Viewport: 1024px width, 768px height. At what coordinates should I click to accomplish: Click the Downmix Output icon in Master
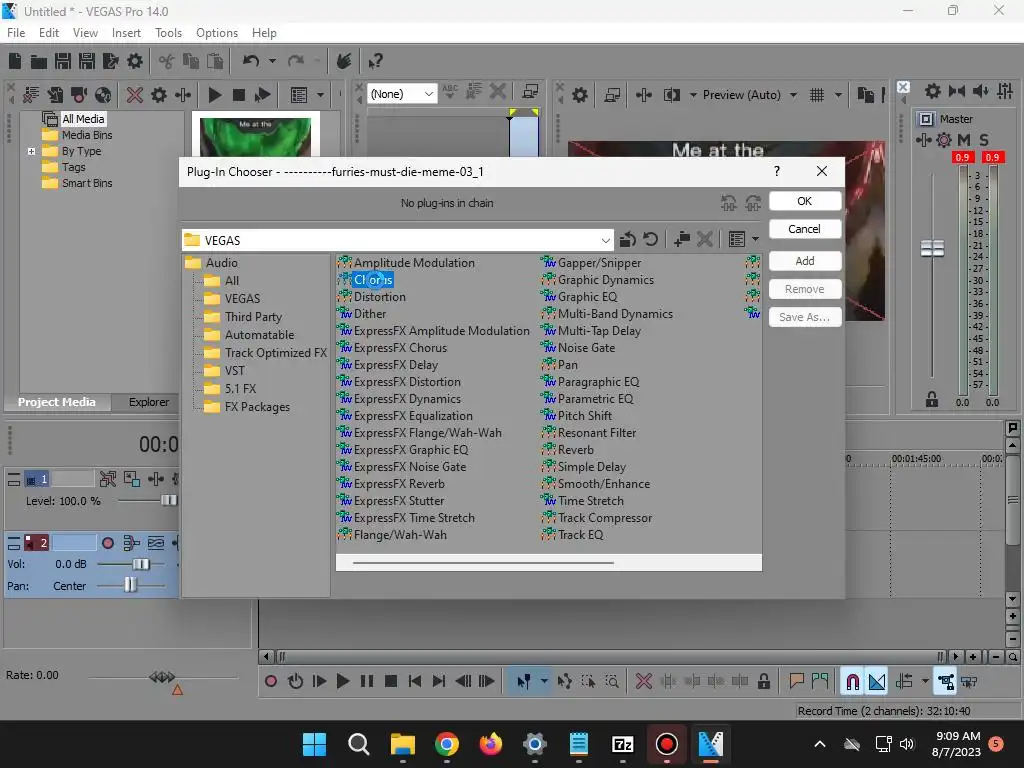[x=957, y=91]
